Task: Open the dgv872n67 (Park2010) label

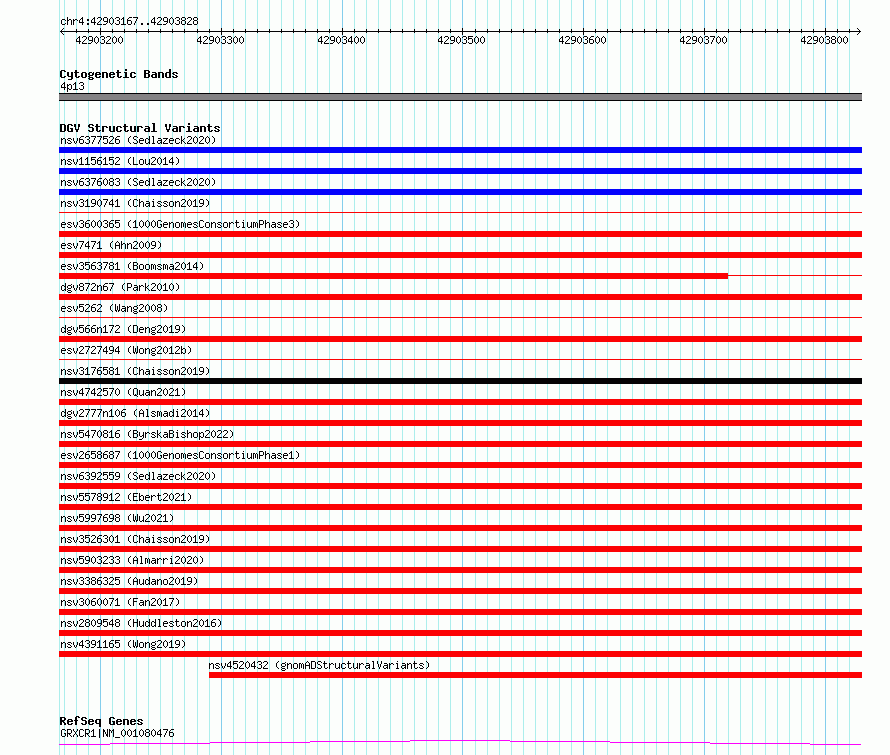Action: tap(120, 287)
